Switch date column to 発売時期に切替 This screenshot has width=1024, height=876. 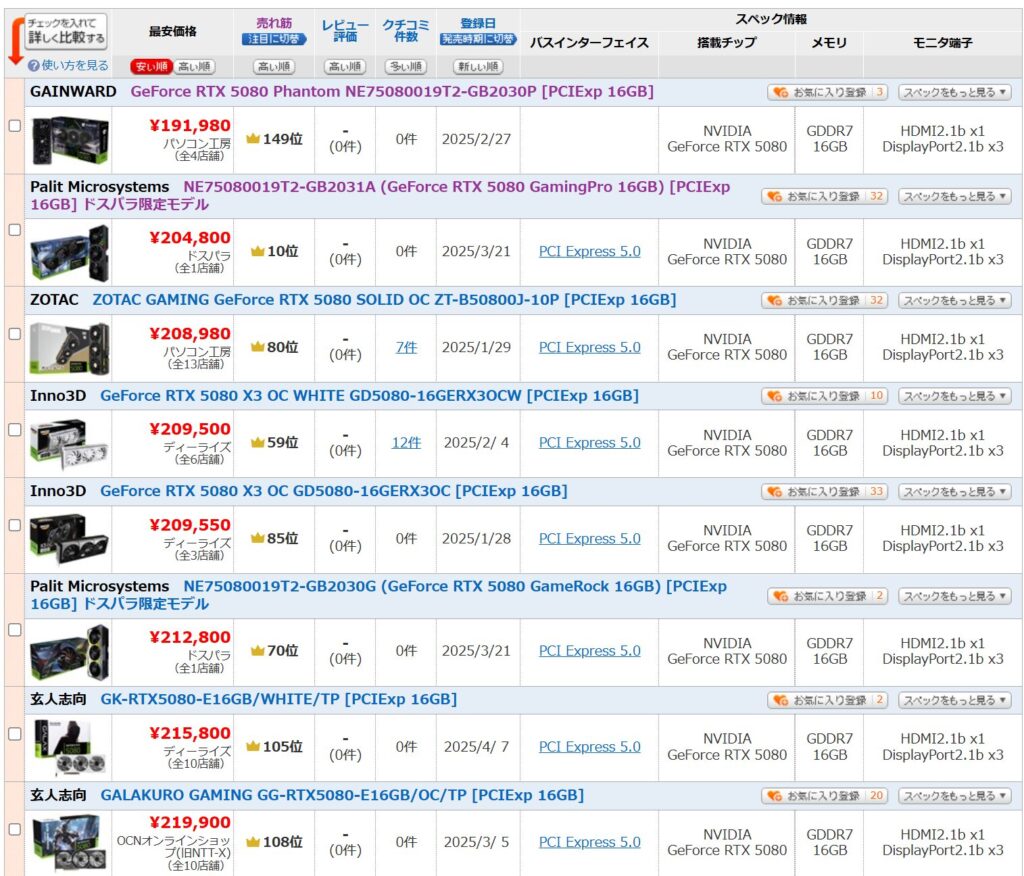[478, 39]
